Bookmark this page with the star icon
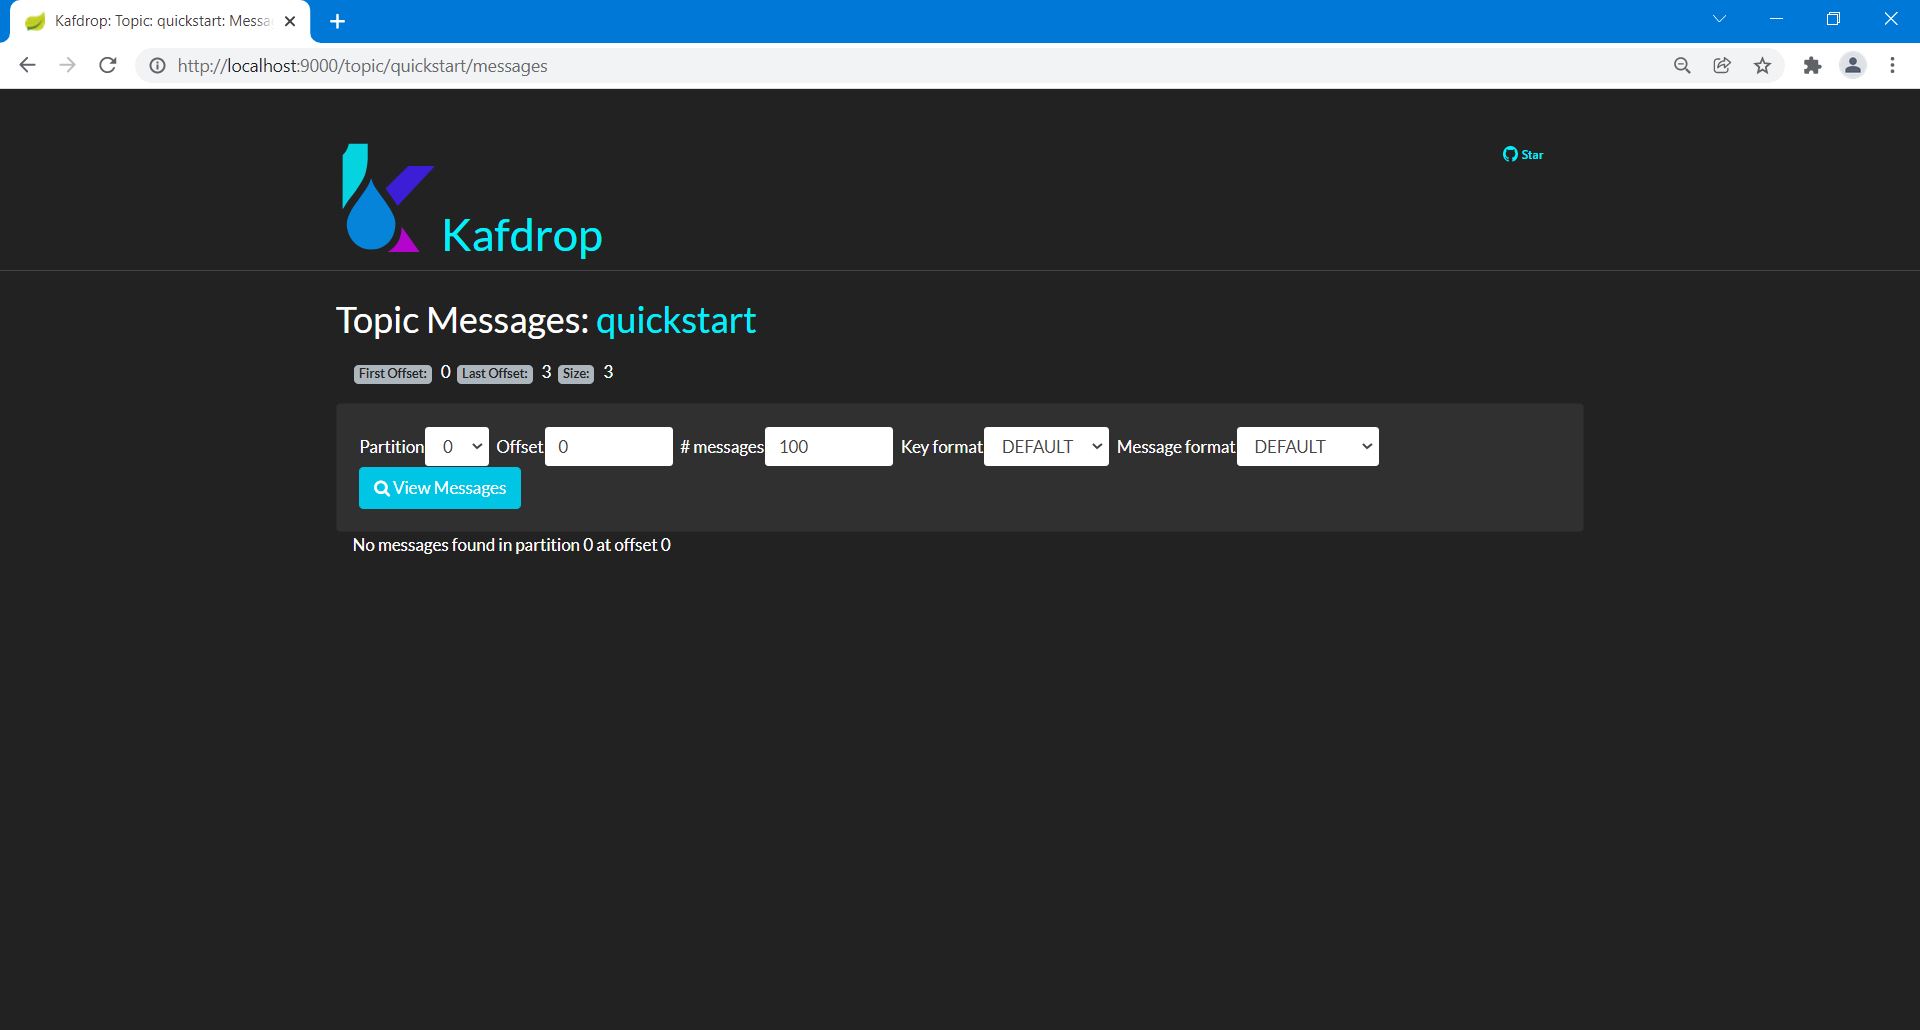This screenshot has width=1920, height=1030. (x=1762, y=66)
